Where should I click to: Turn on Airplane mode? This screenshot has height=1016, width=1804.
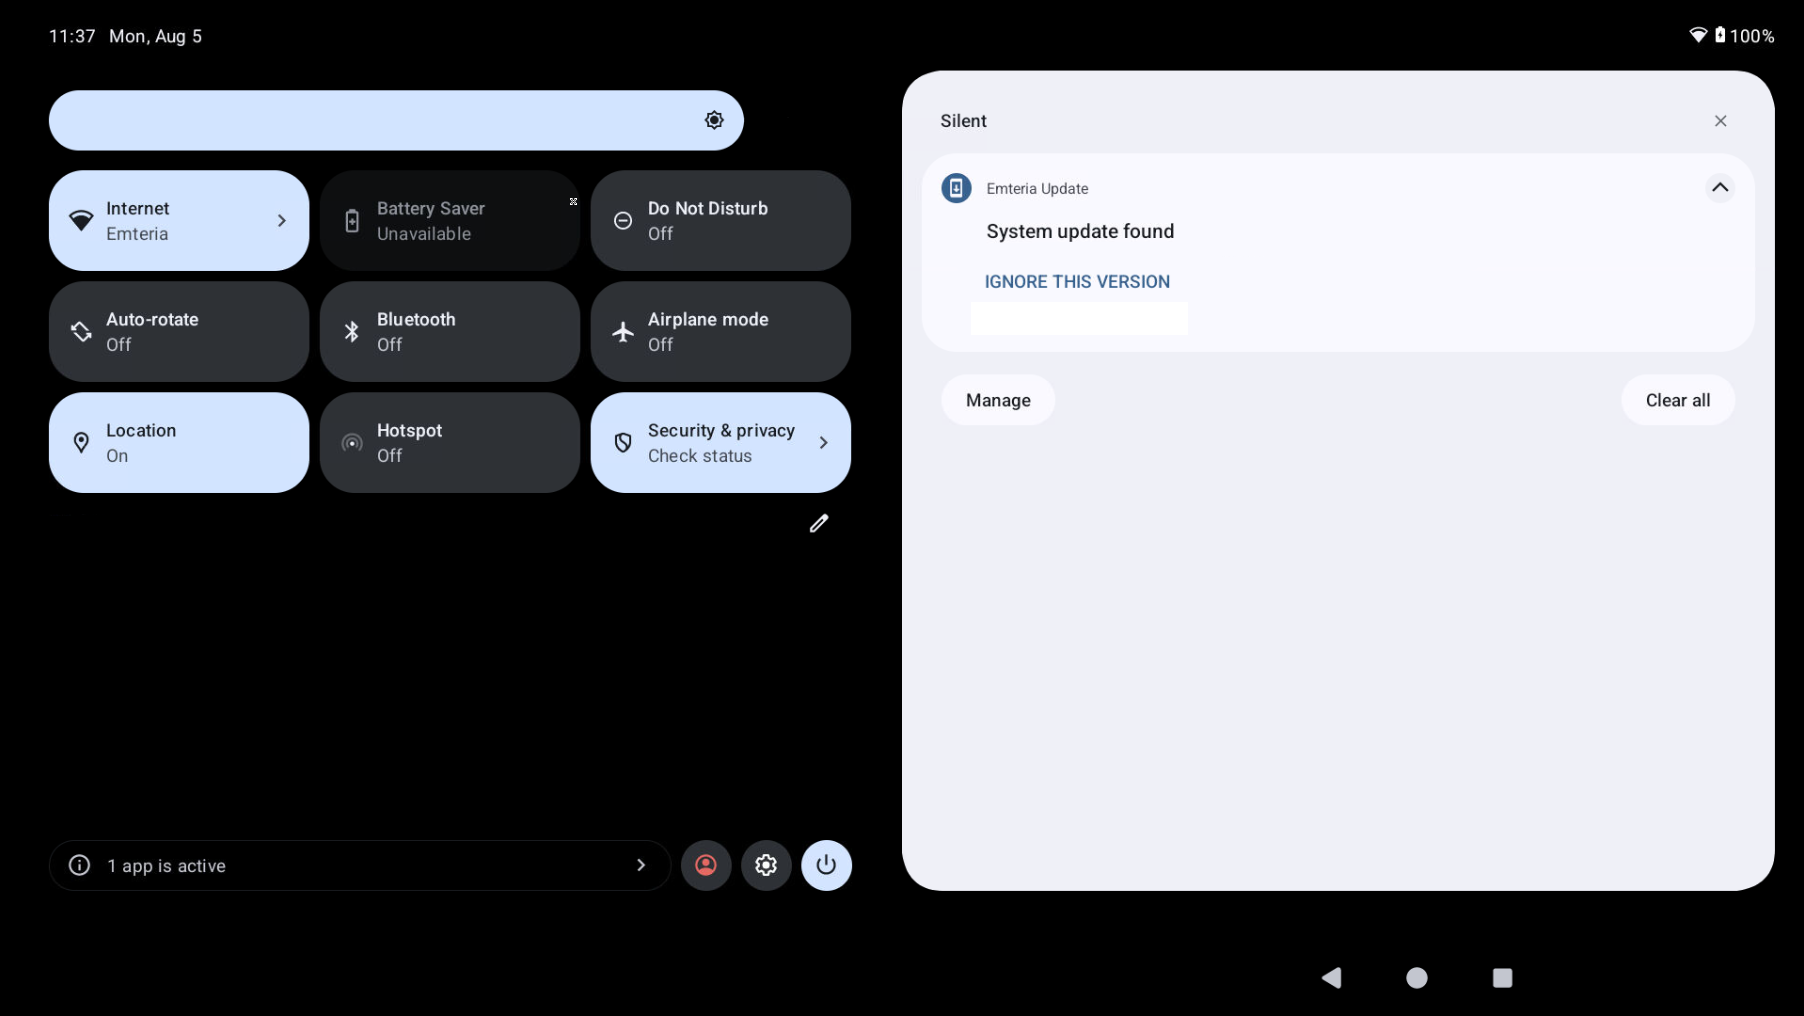pos(720,331)
